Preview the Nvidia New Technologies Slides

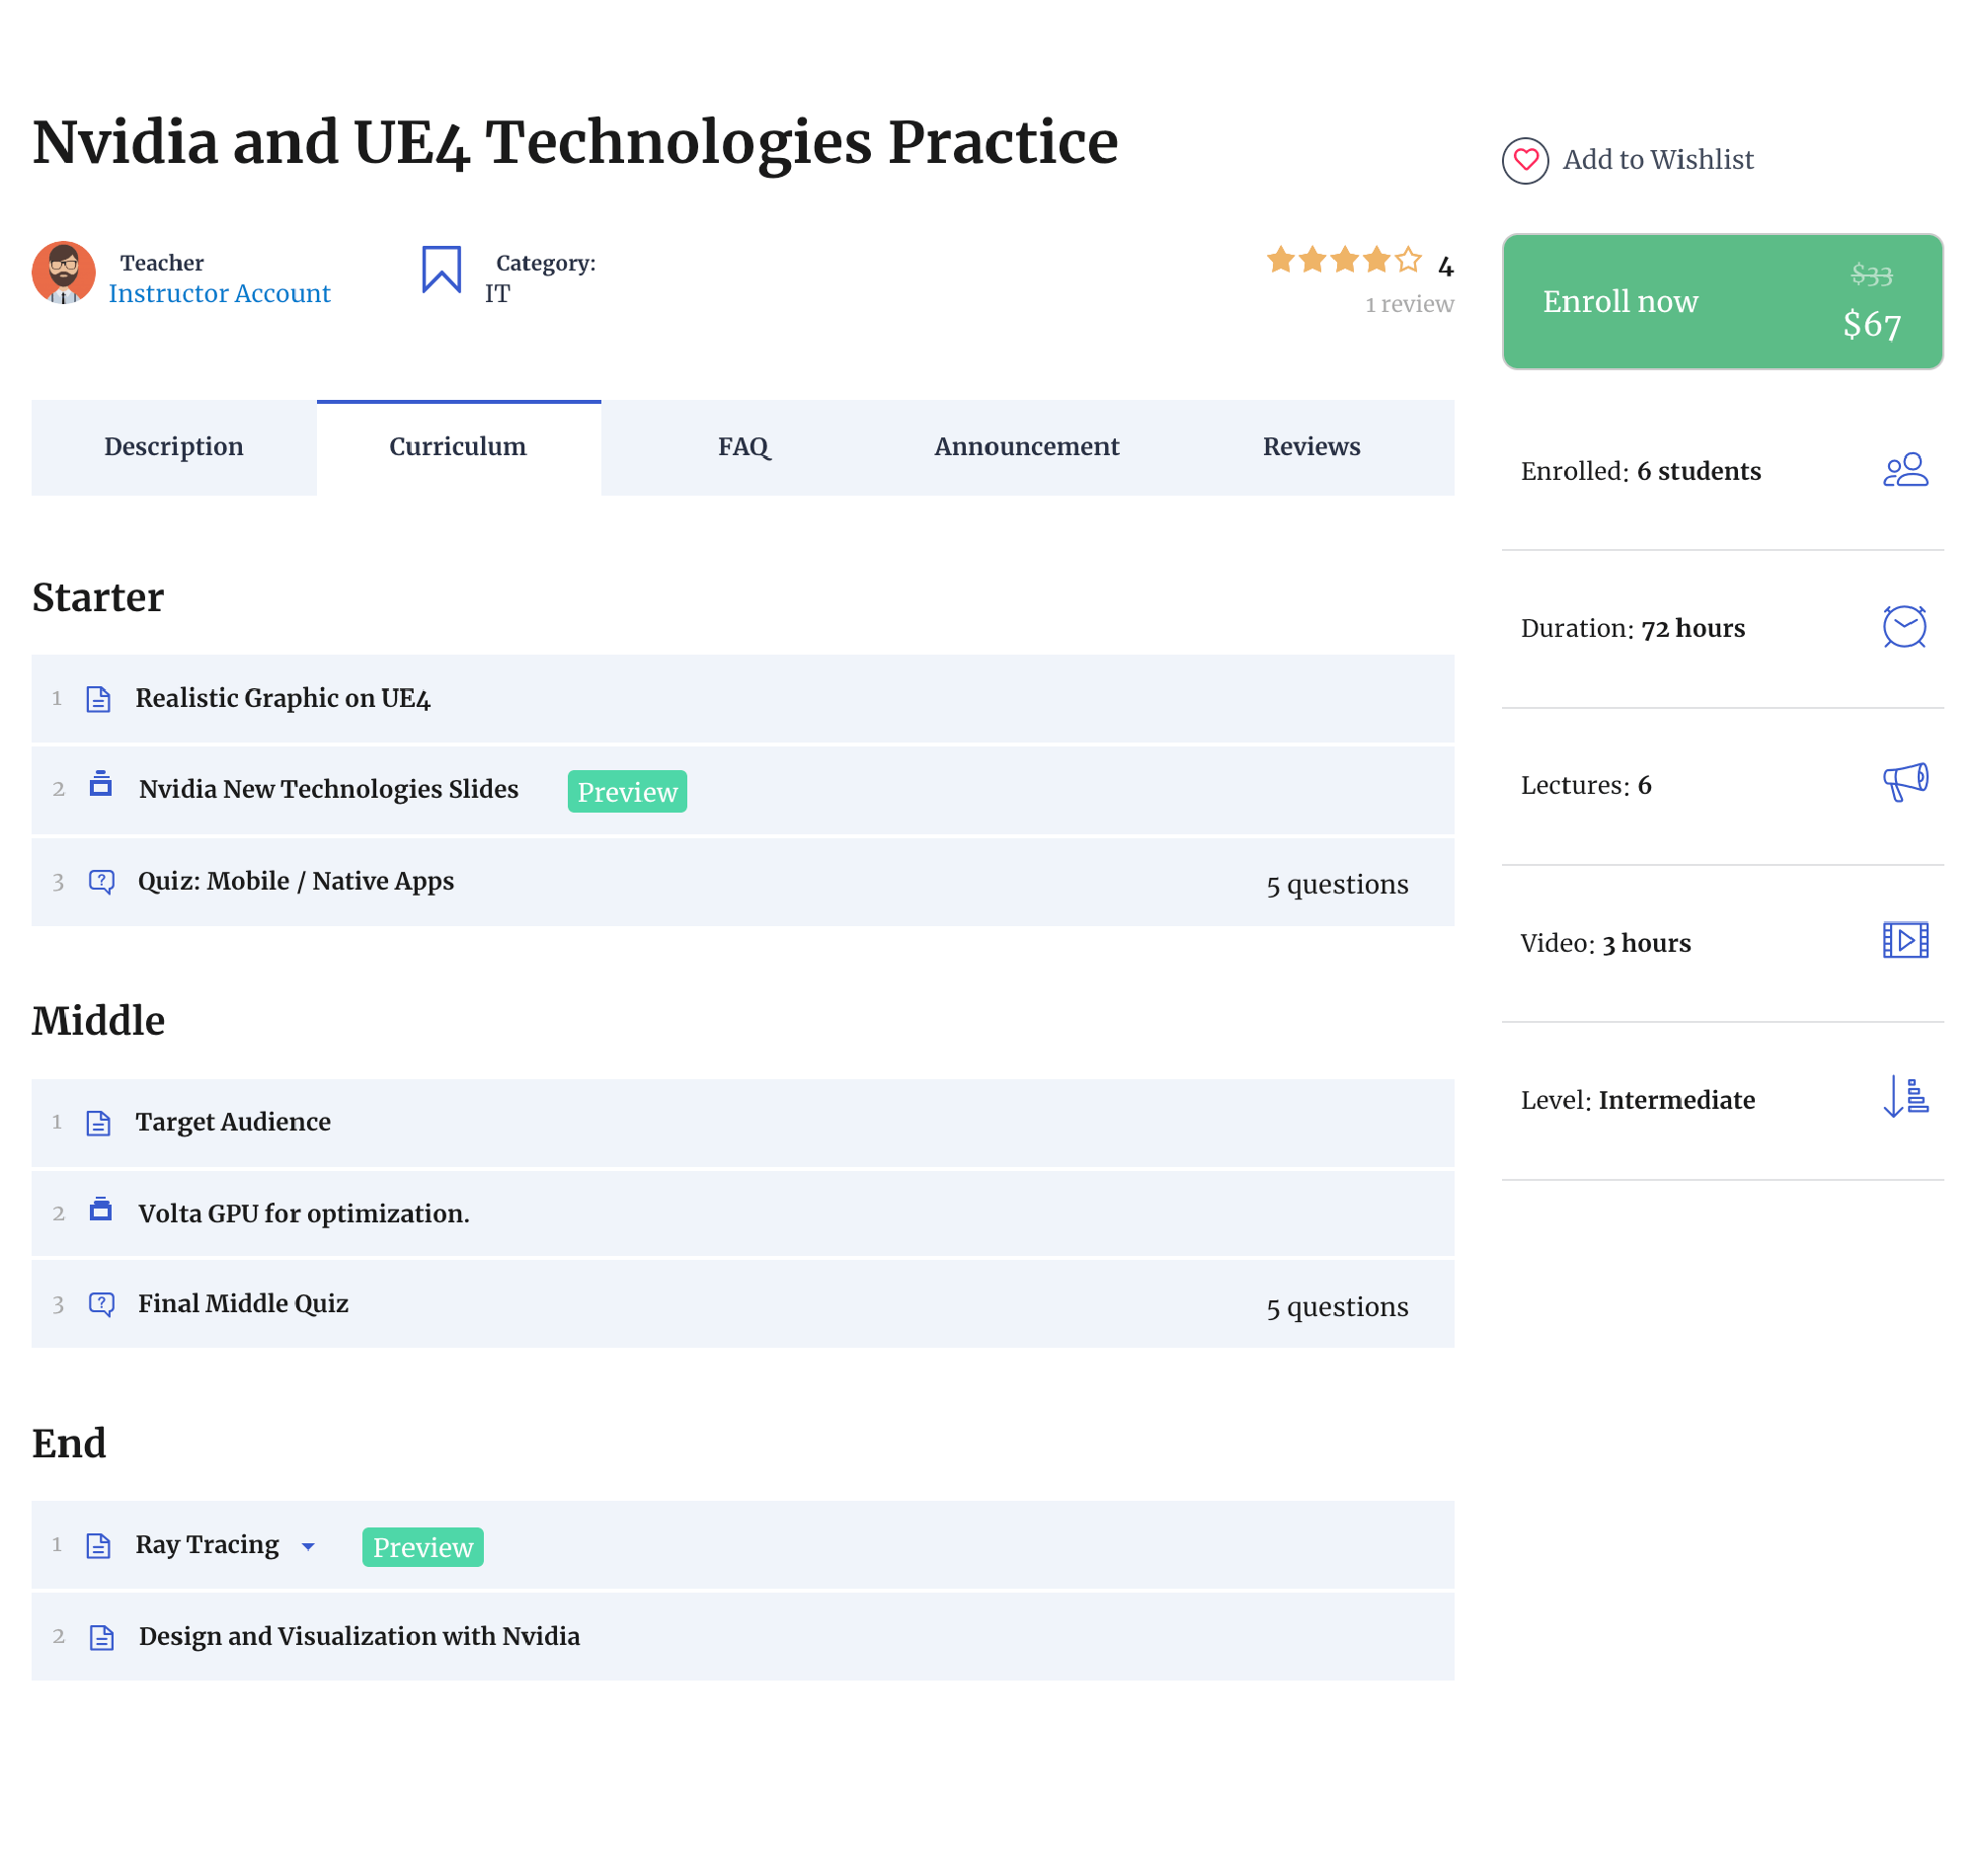627,792
